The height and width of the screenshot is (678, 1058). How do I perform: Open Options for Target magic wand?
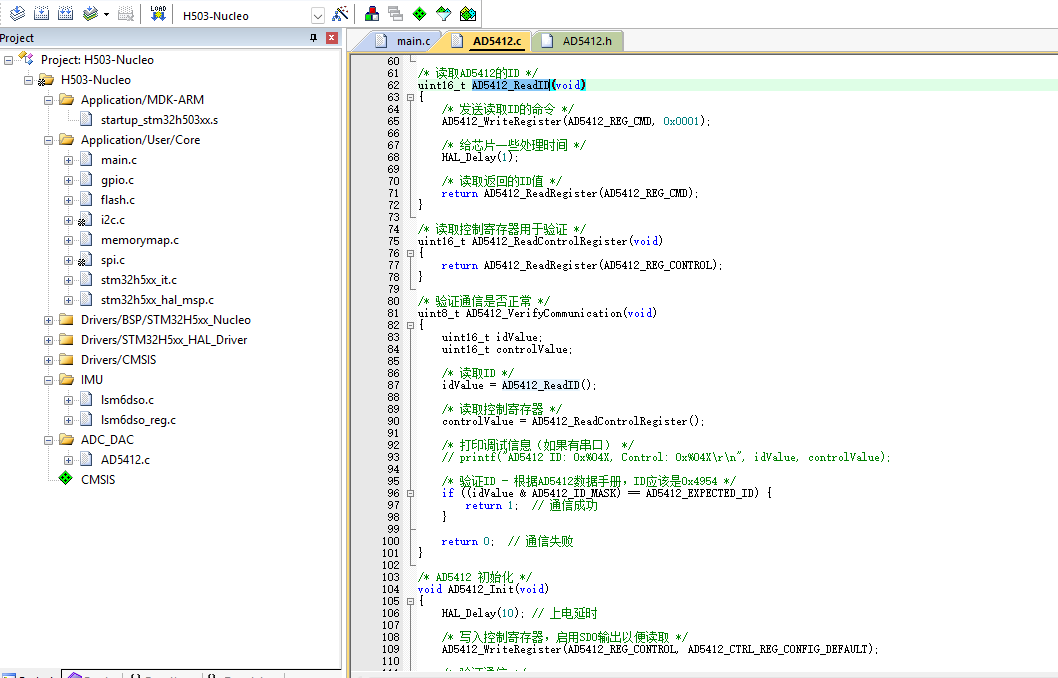click(x=340, y=14)
